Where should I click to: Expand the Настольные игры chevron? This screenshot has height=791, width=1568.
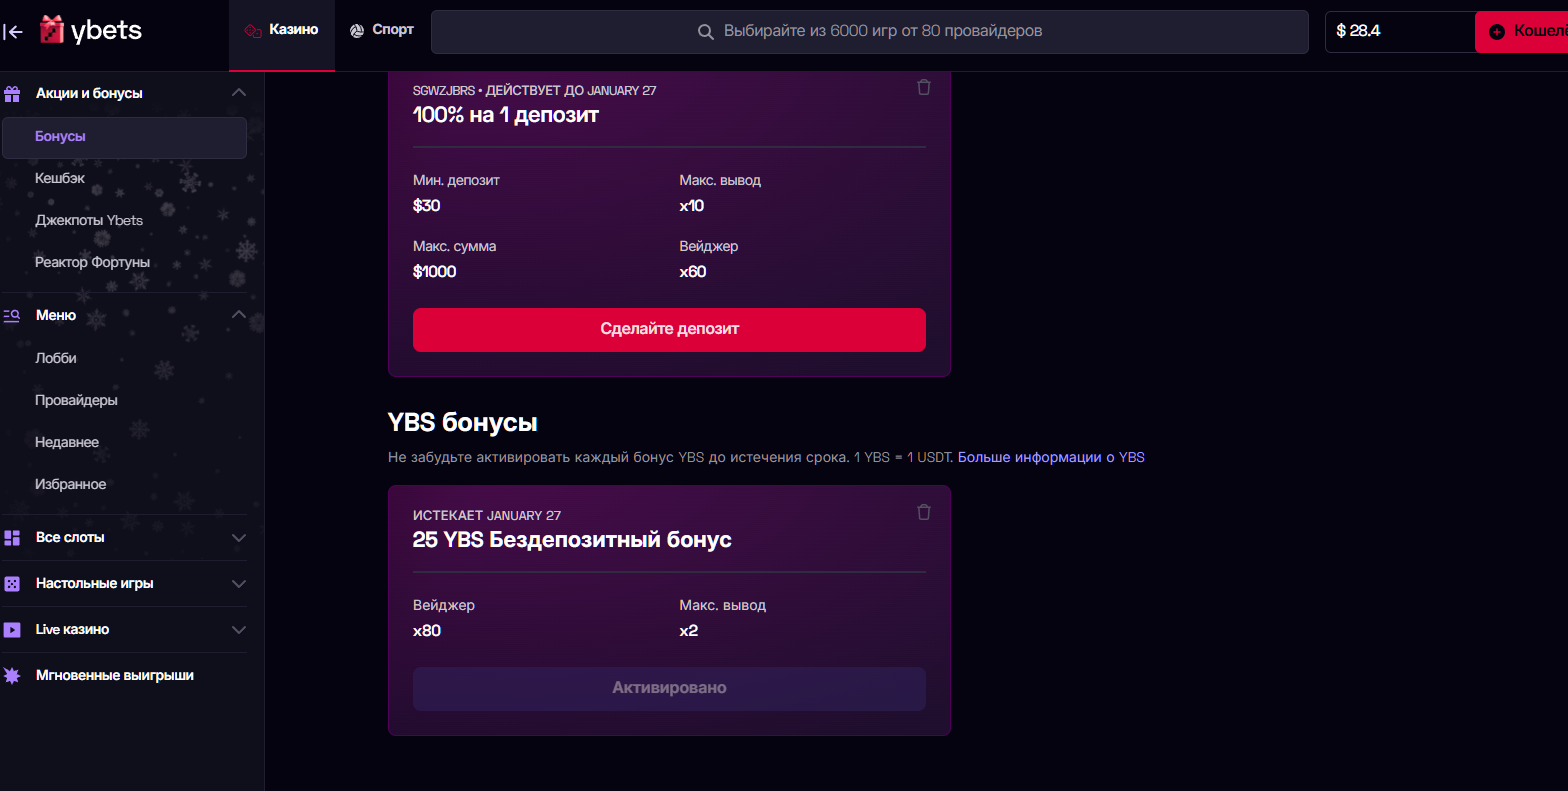pyautogui.click(x=238, y=584)
